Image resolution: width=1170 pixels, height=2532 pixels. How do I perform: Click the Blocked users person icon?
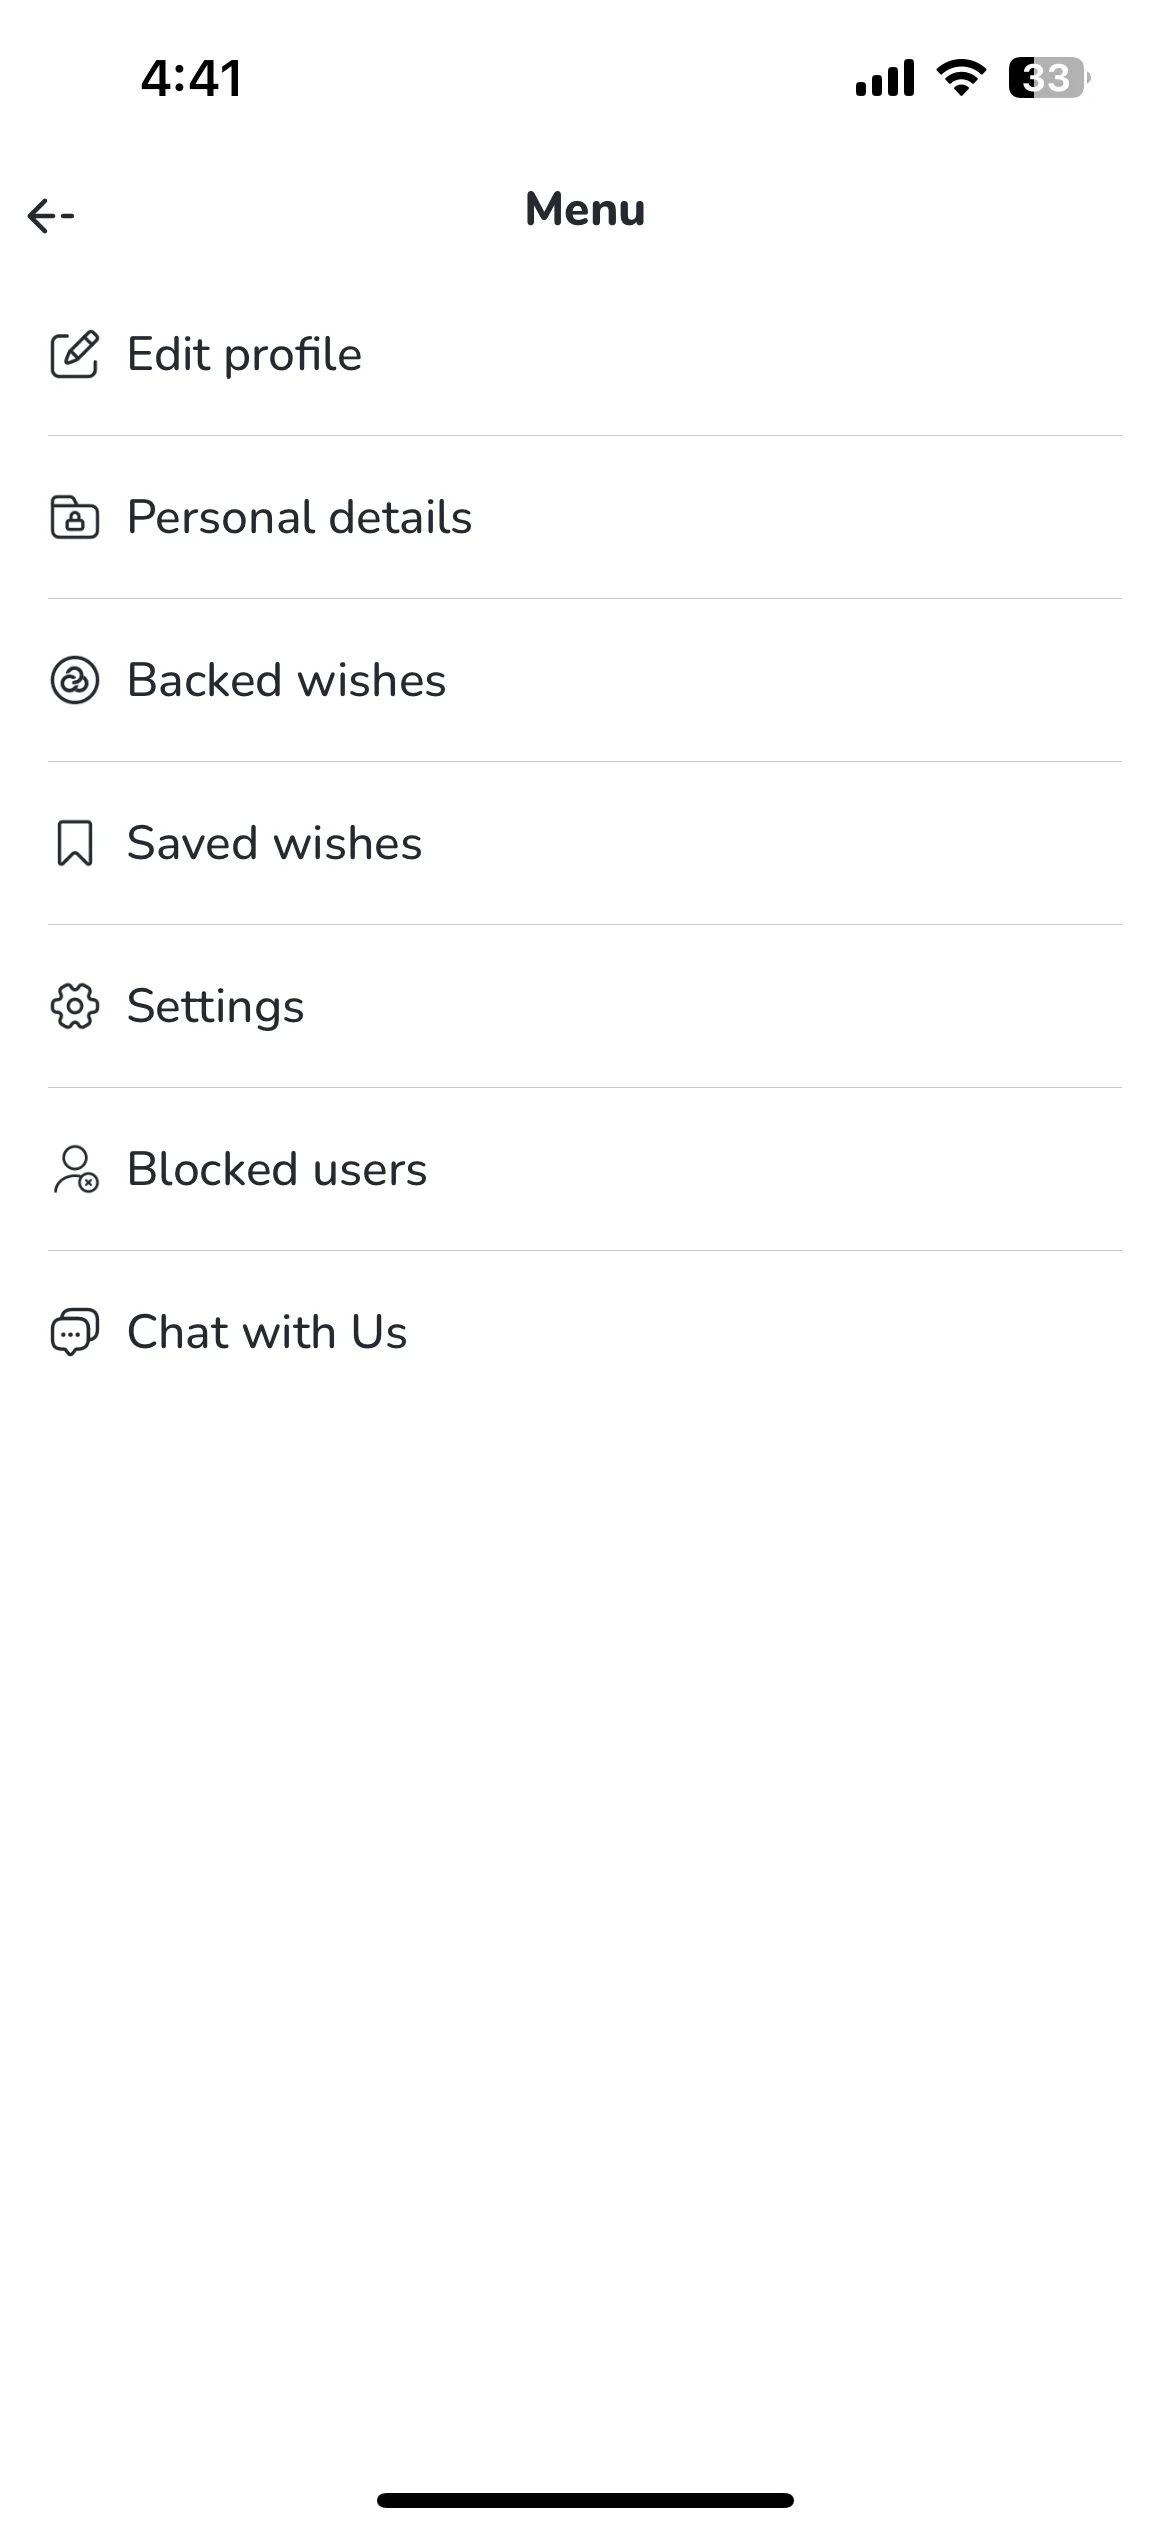(x=75, y=1169)
